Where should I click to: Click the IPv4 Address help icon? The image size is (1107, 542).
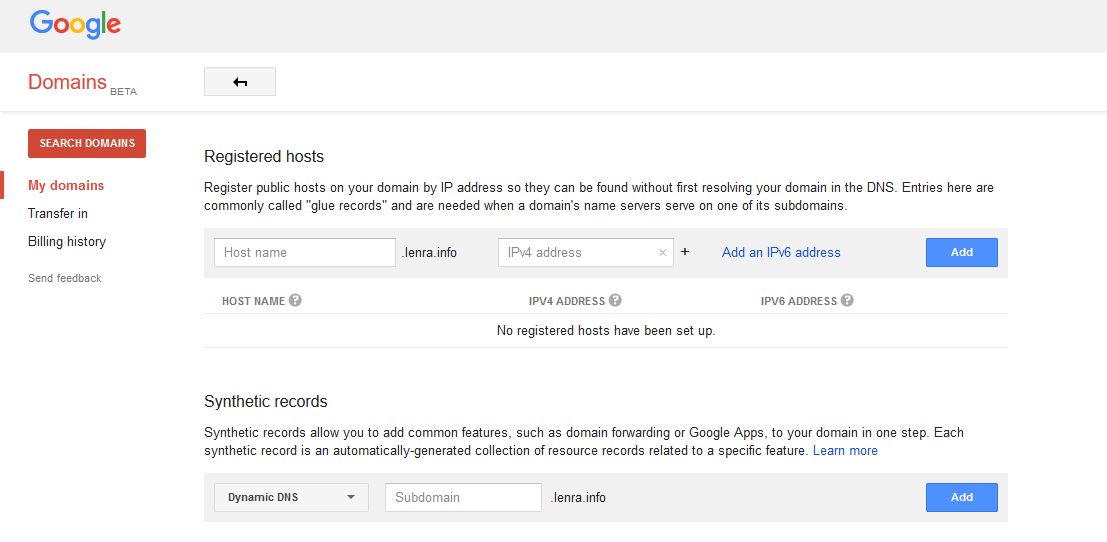click(x=615, y=300)
